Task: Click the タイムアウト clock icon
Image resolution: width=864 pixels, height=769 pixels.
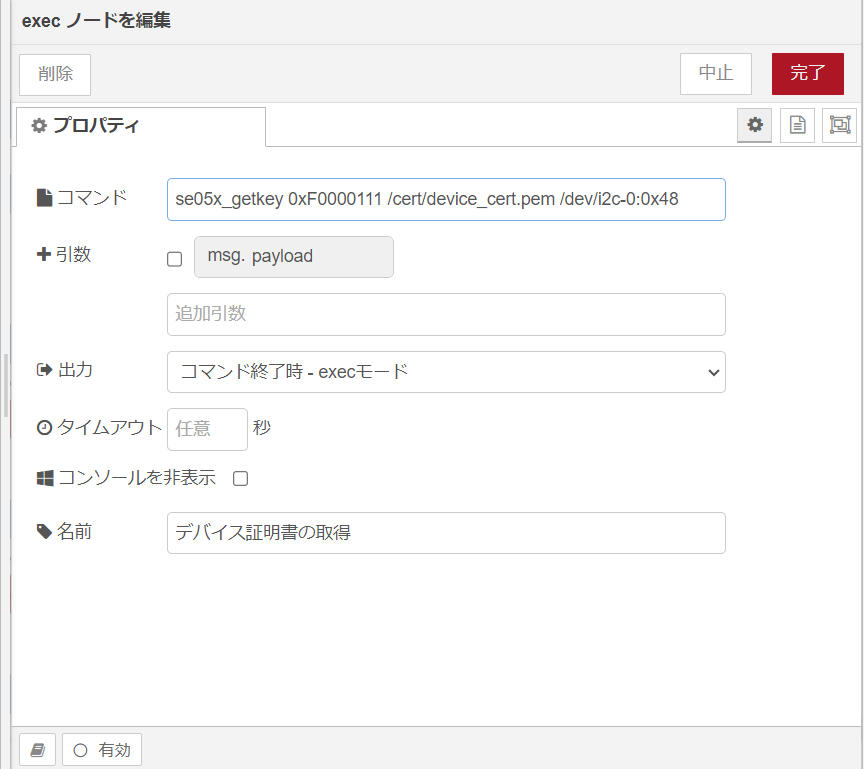Action: click(44, 427)
